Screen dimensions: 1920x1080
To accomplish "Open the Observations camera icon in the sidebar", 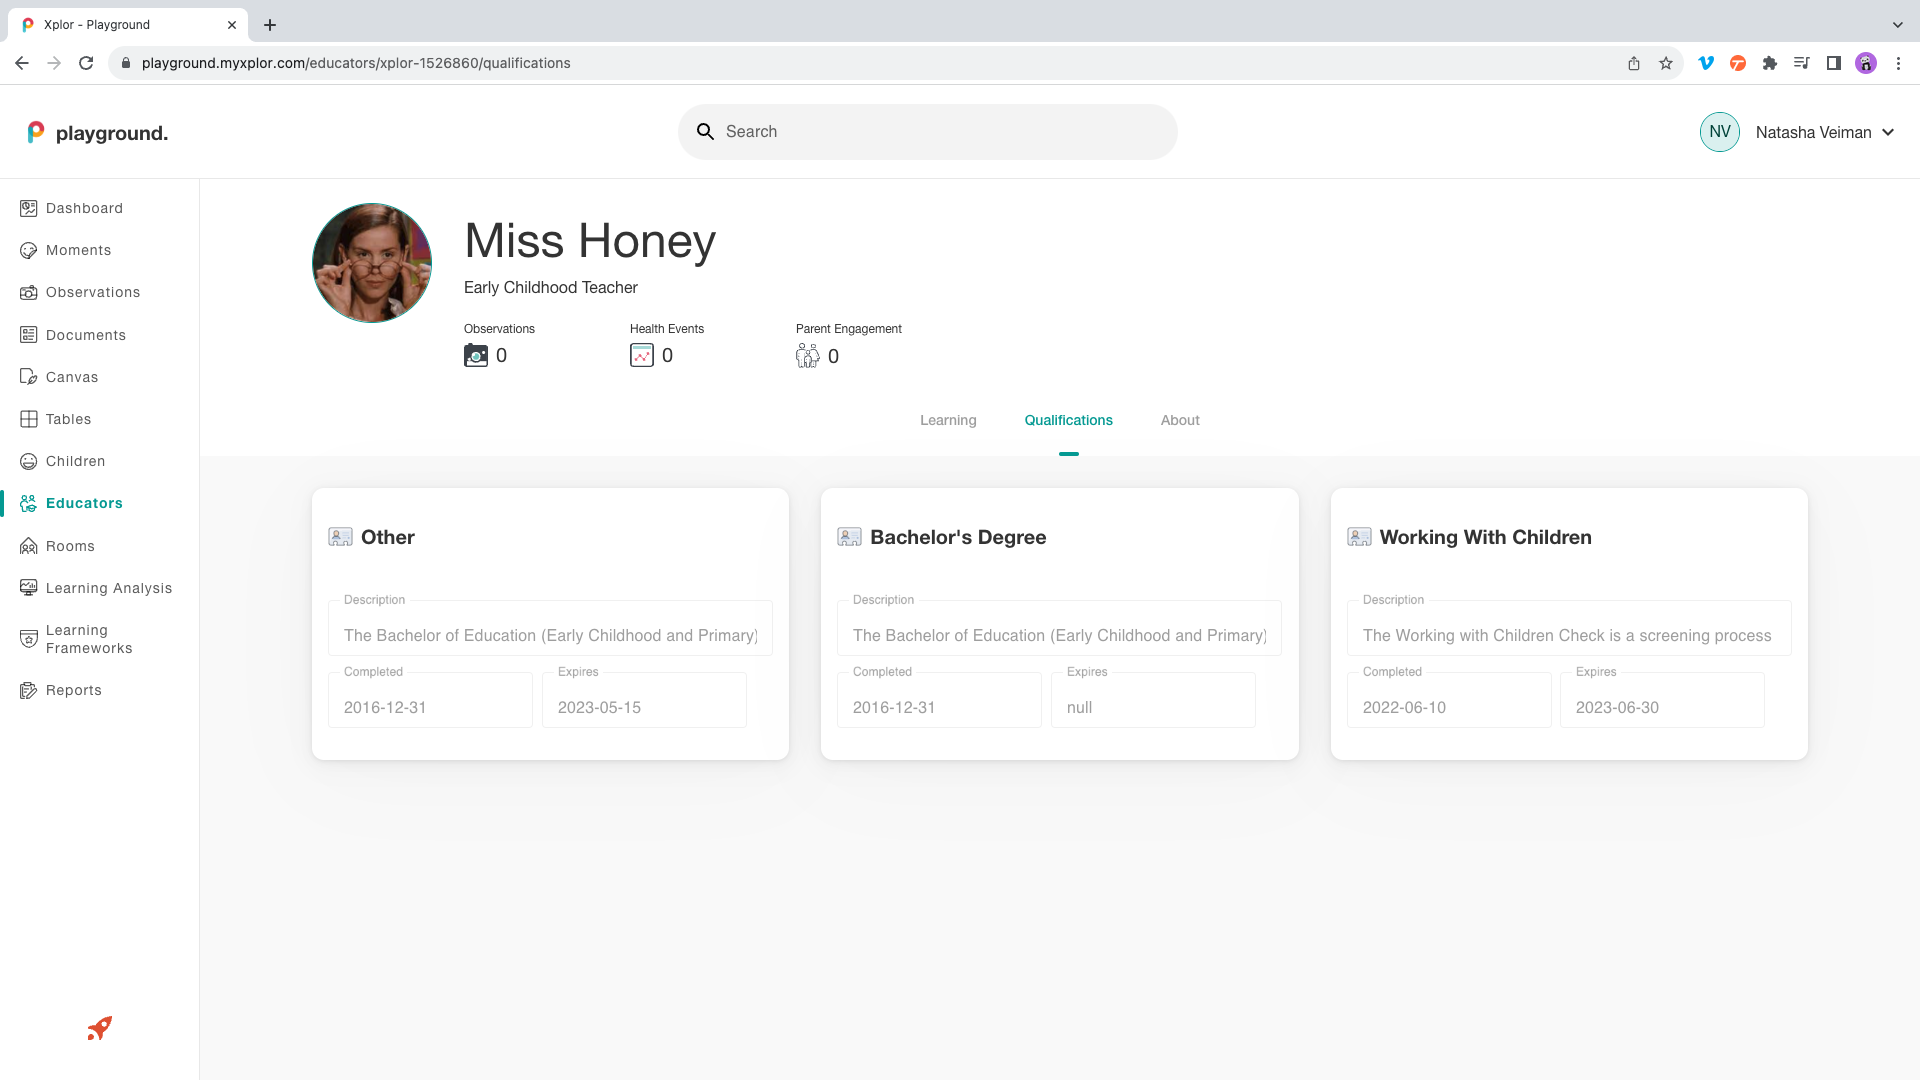I will click(x=29, y=293).
